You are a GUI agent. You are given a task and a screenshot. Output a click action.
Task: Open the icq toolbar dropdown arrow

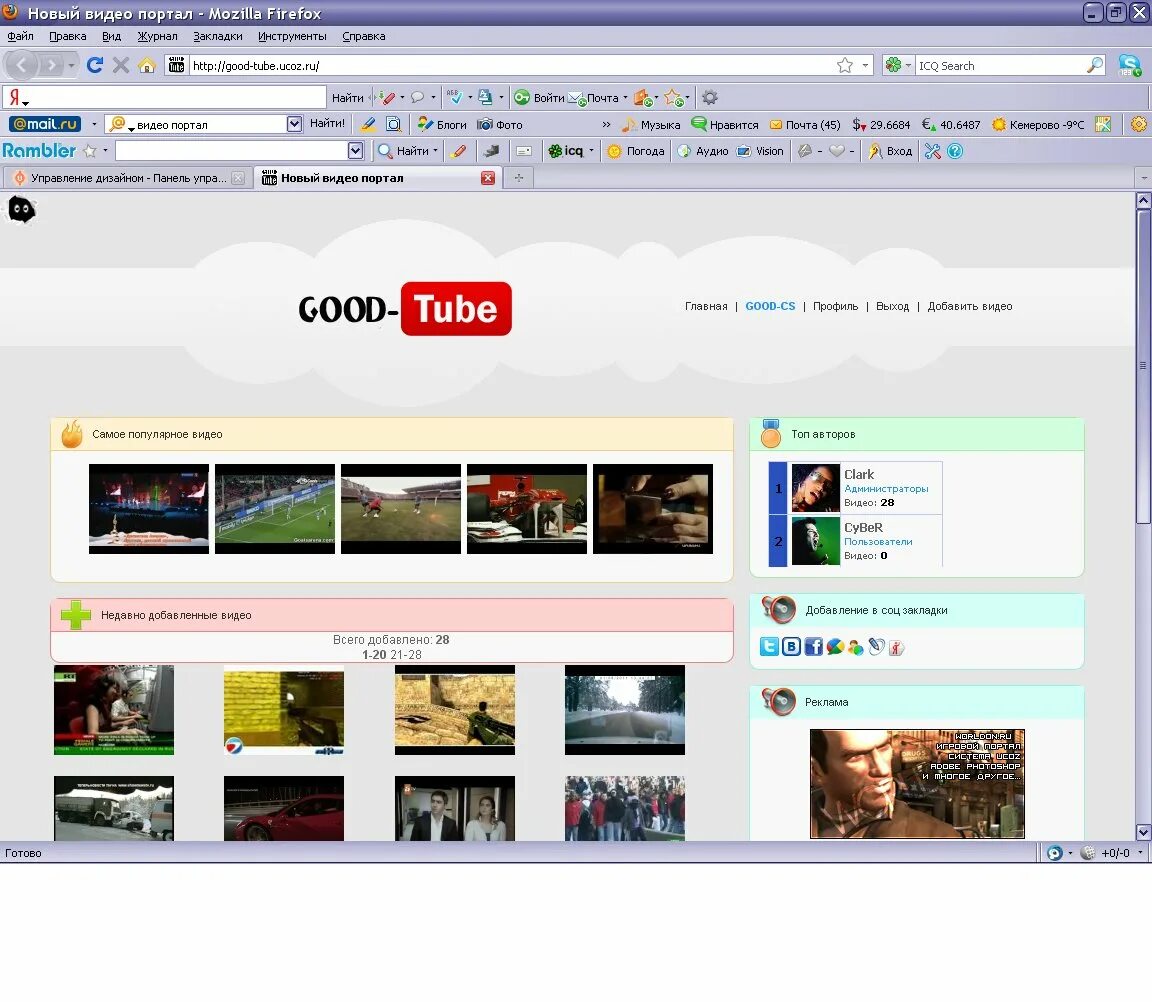(591, 151)
